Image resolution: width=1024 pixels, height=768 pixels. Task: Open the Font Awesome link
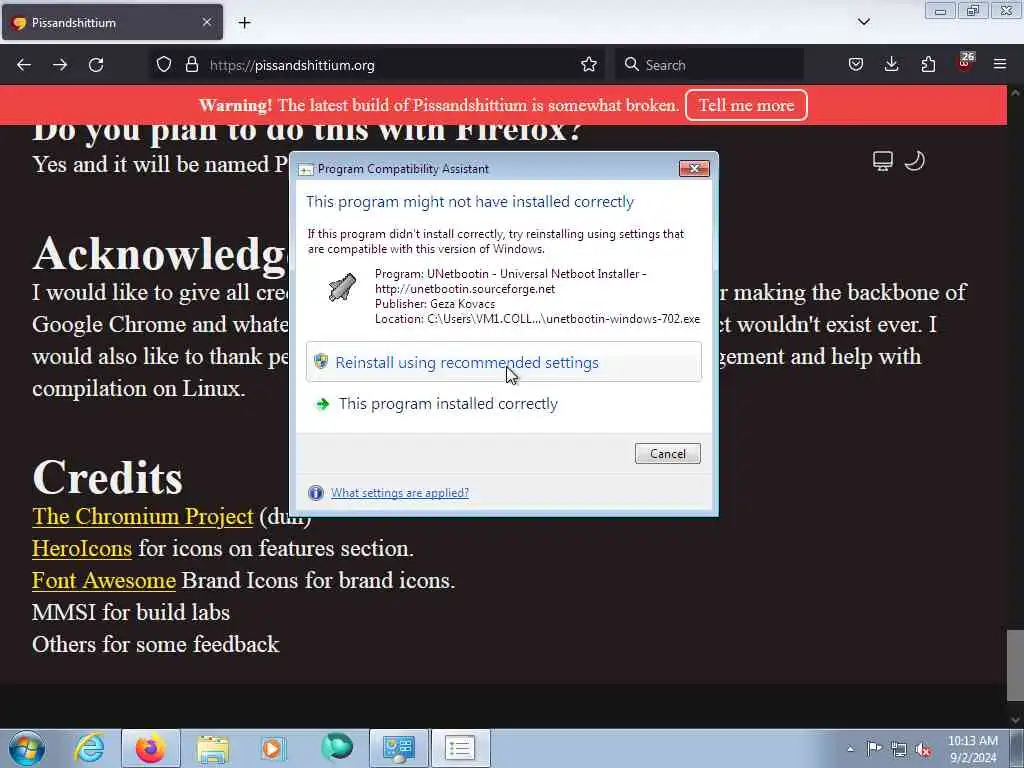tap(104, 580)
